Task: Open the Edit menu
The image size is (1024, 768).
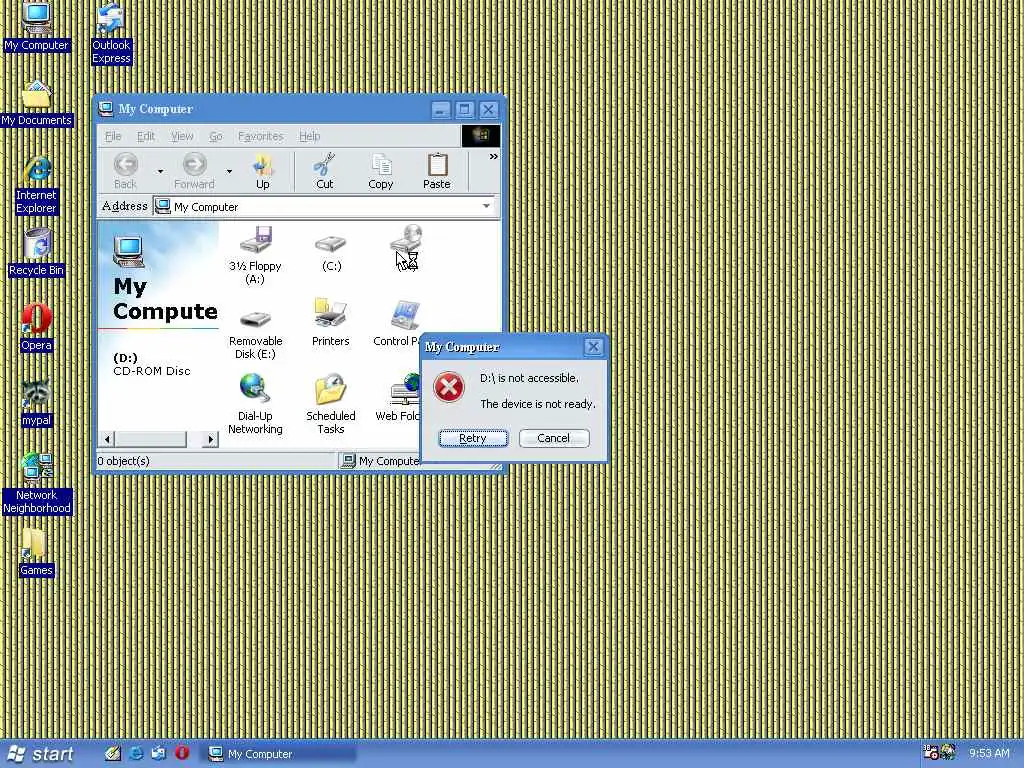Action: pos(146,136)
